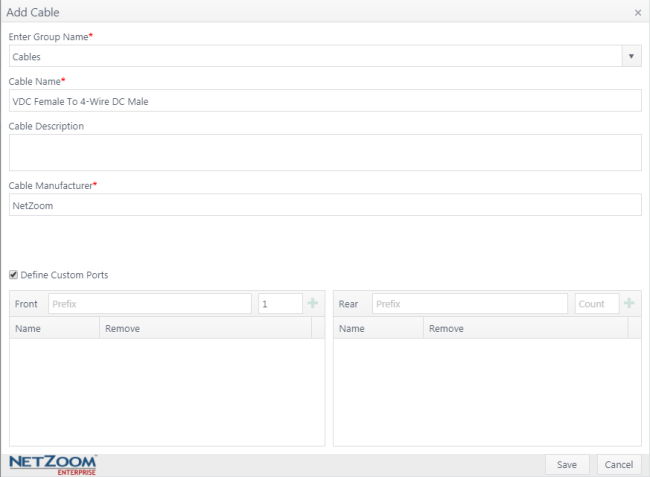Click the Remove column header in Front table

206,328
